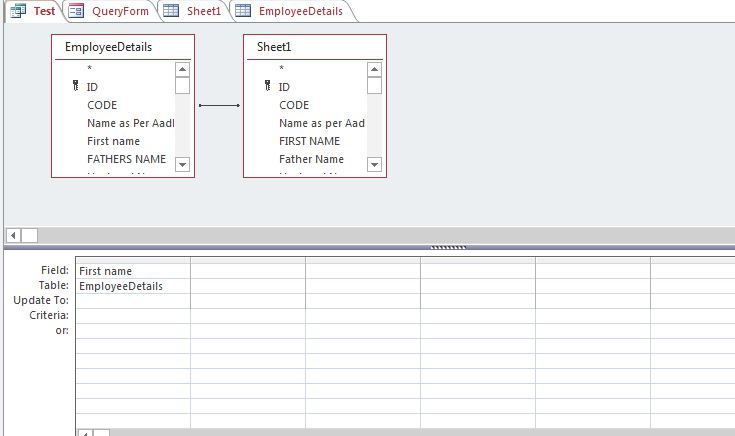Viewport: 735px width, 436px height.
Task: Select asterisk all-fields in Sheet1
Action: 281,68
